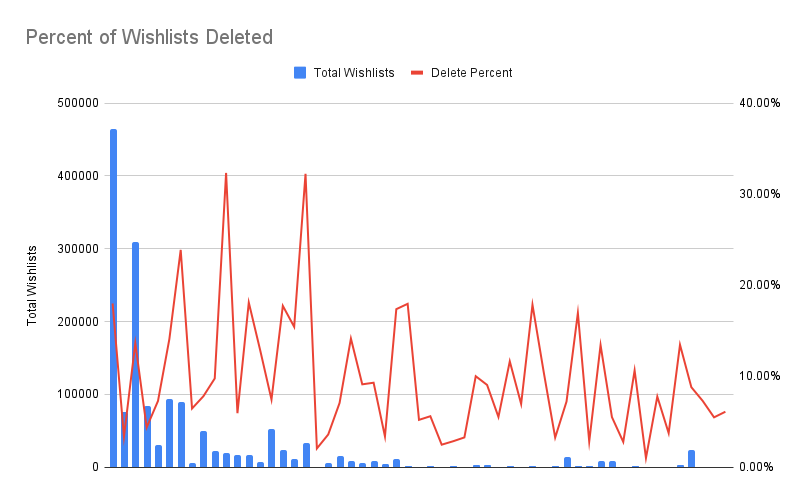Image resolution: width=806 pixels, height=499 pixels.
Task: Click the 30.00% right axis label
Action: [759, 194]
